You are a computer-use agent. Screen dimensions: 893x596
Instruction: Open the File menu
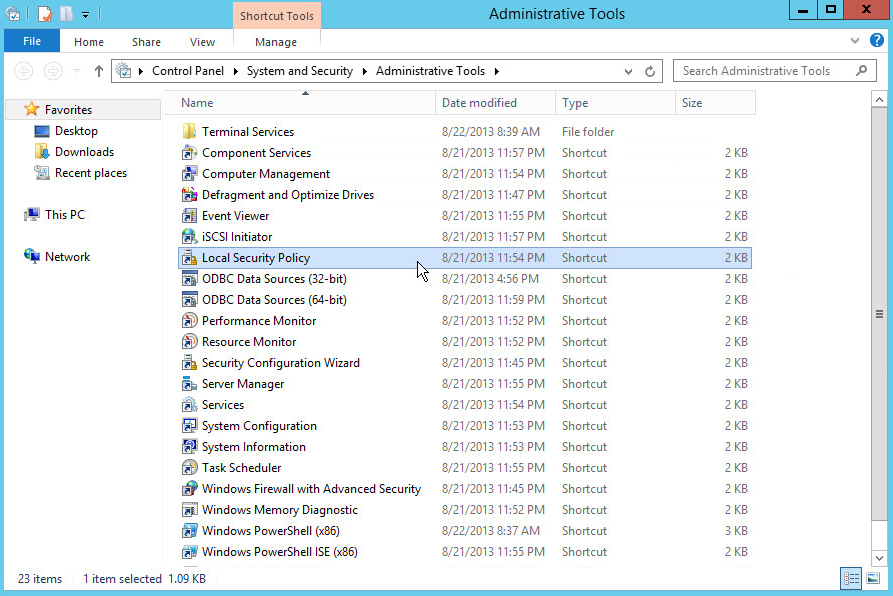click(x=32, y=42)
